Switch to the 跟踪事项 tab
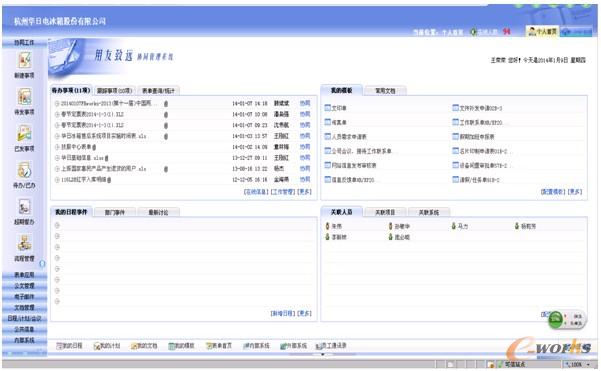The height and width of the screenshot is (371, 601). (x=114, y=91)
